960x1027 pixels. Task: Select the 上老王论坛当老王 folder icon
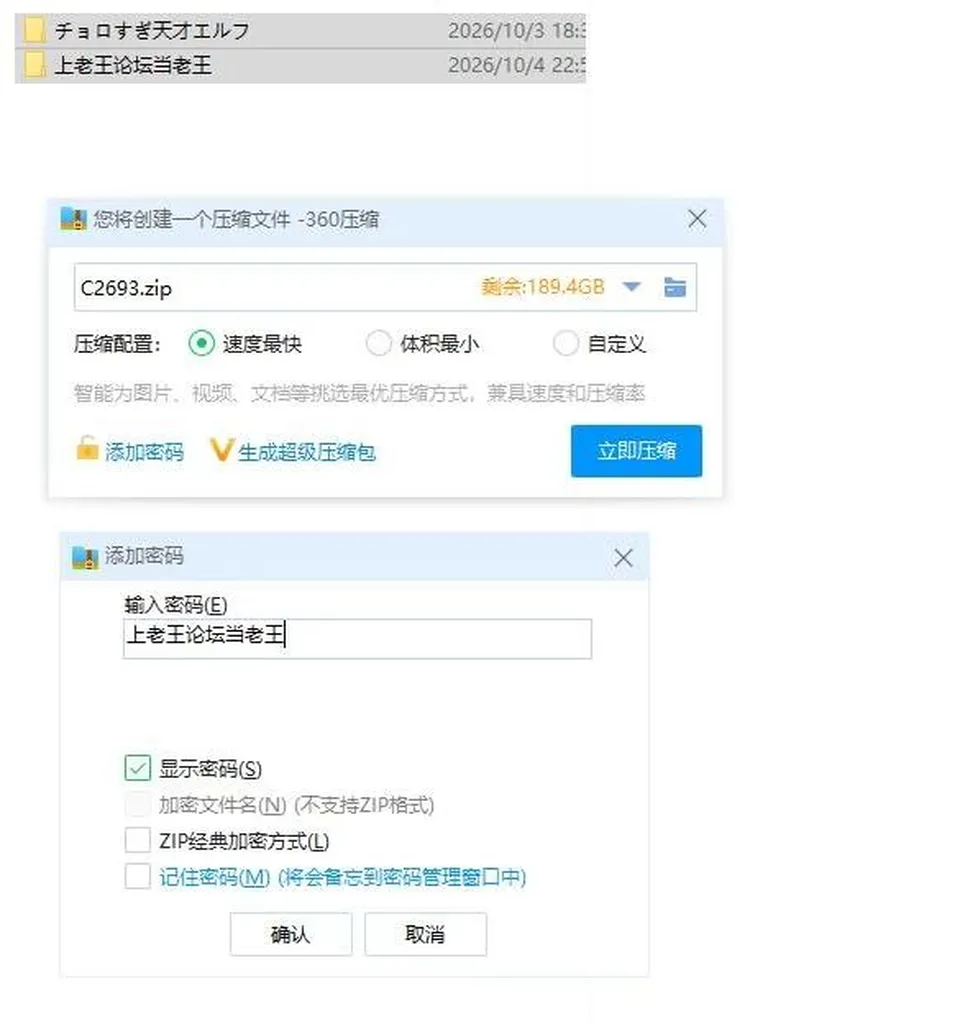pyautogui.click(x=34, y=65)
